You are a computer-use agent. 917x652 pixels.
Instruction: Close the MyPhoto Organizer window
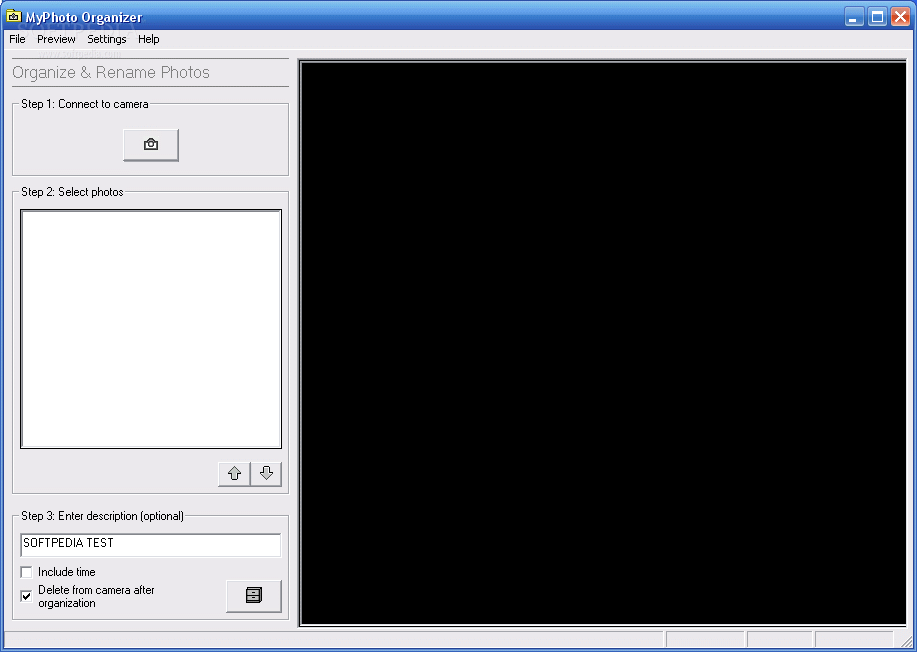coord(900,16)
